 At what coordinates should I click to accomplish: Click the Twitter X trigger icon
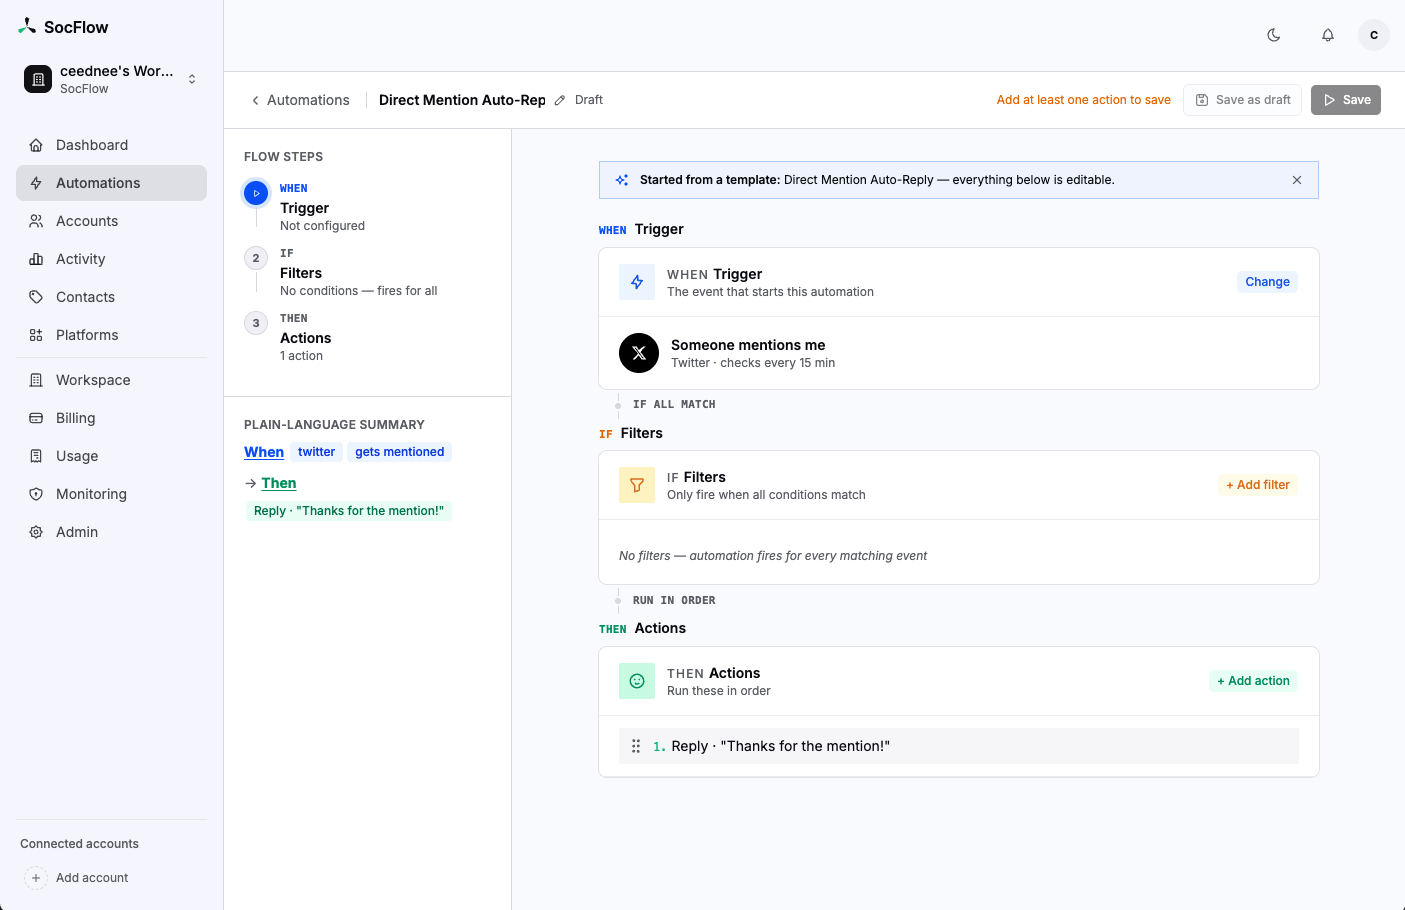click(x=639, y=353)
